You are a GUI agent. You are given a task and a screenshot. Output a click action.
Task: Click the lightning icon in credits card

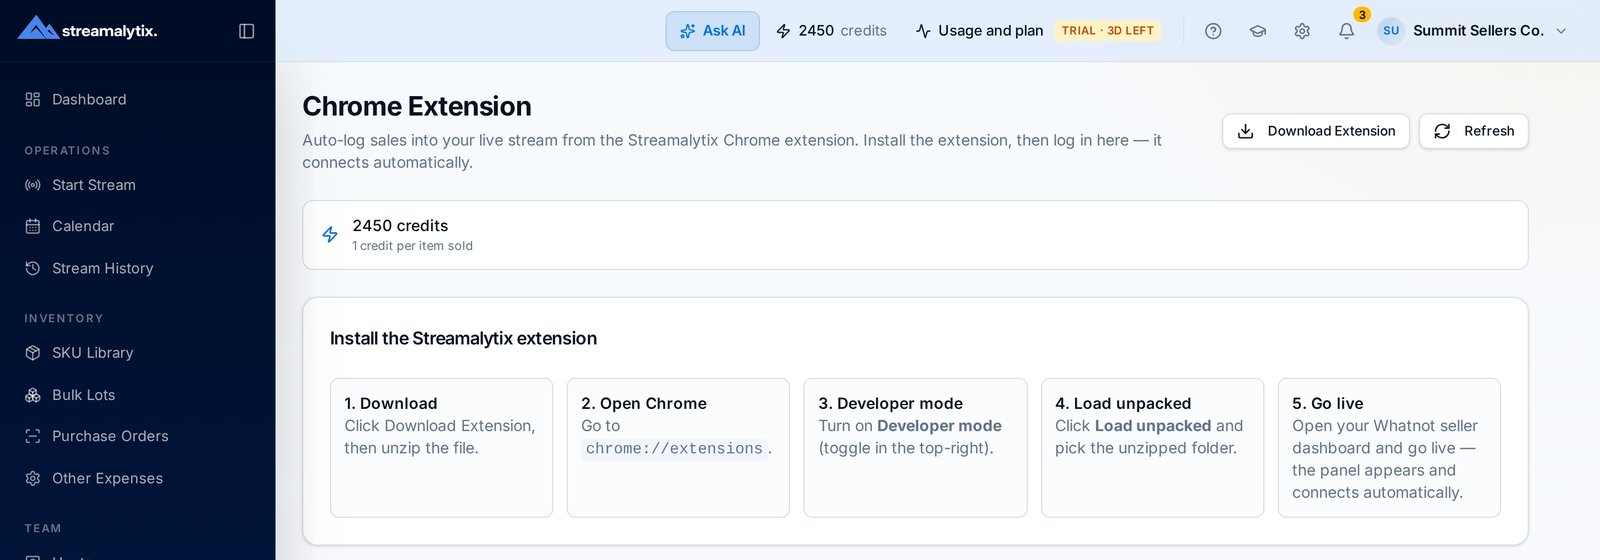[x=330, y=235]
